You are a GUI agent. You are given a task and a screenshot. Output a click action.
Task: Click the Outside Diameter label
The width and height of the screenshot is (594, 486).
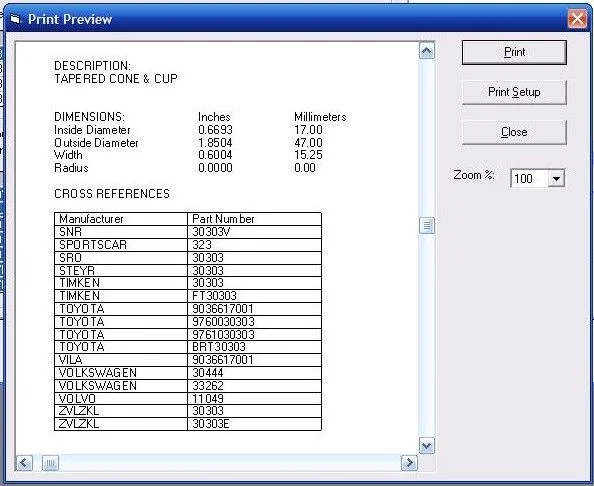point(96,143)
